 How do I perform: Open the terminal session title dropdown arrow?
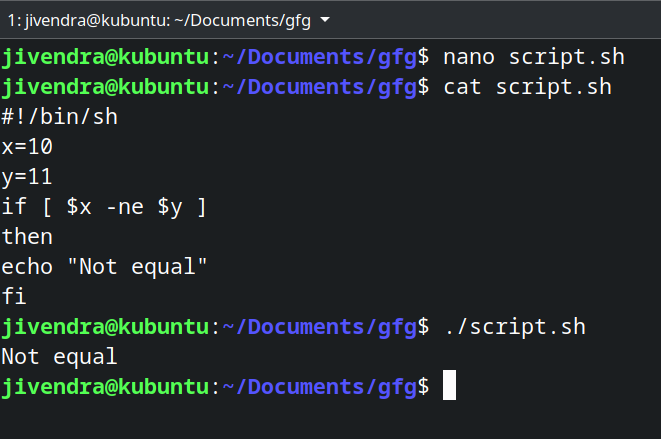pos(327,20)
